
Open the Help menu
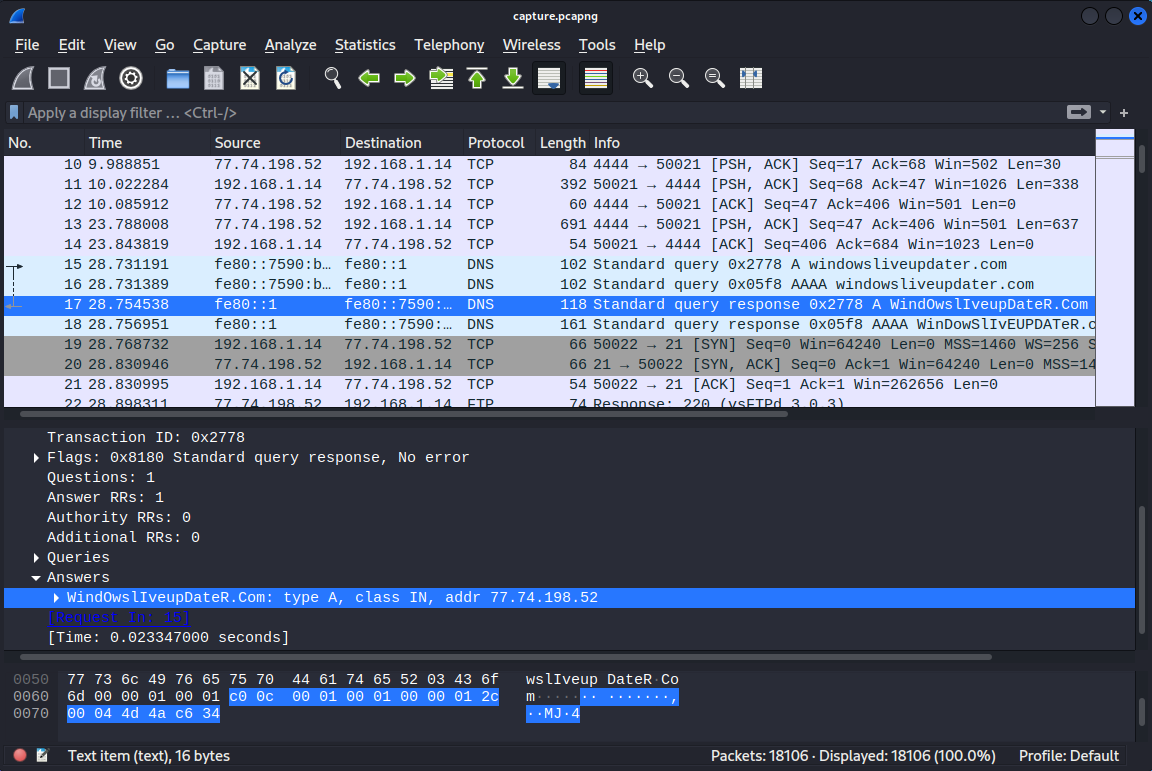coord(649,45)
